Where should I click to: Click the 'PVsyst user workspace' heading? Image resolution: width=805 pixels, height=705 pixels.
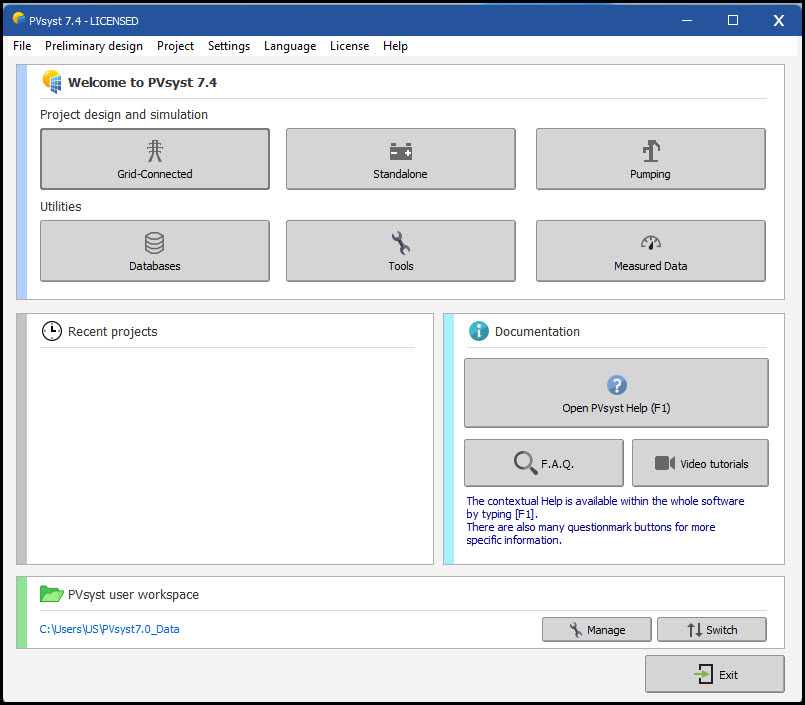pos(133,594)
